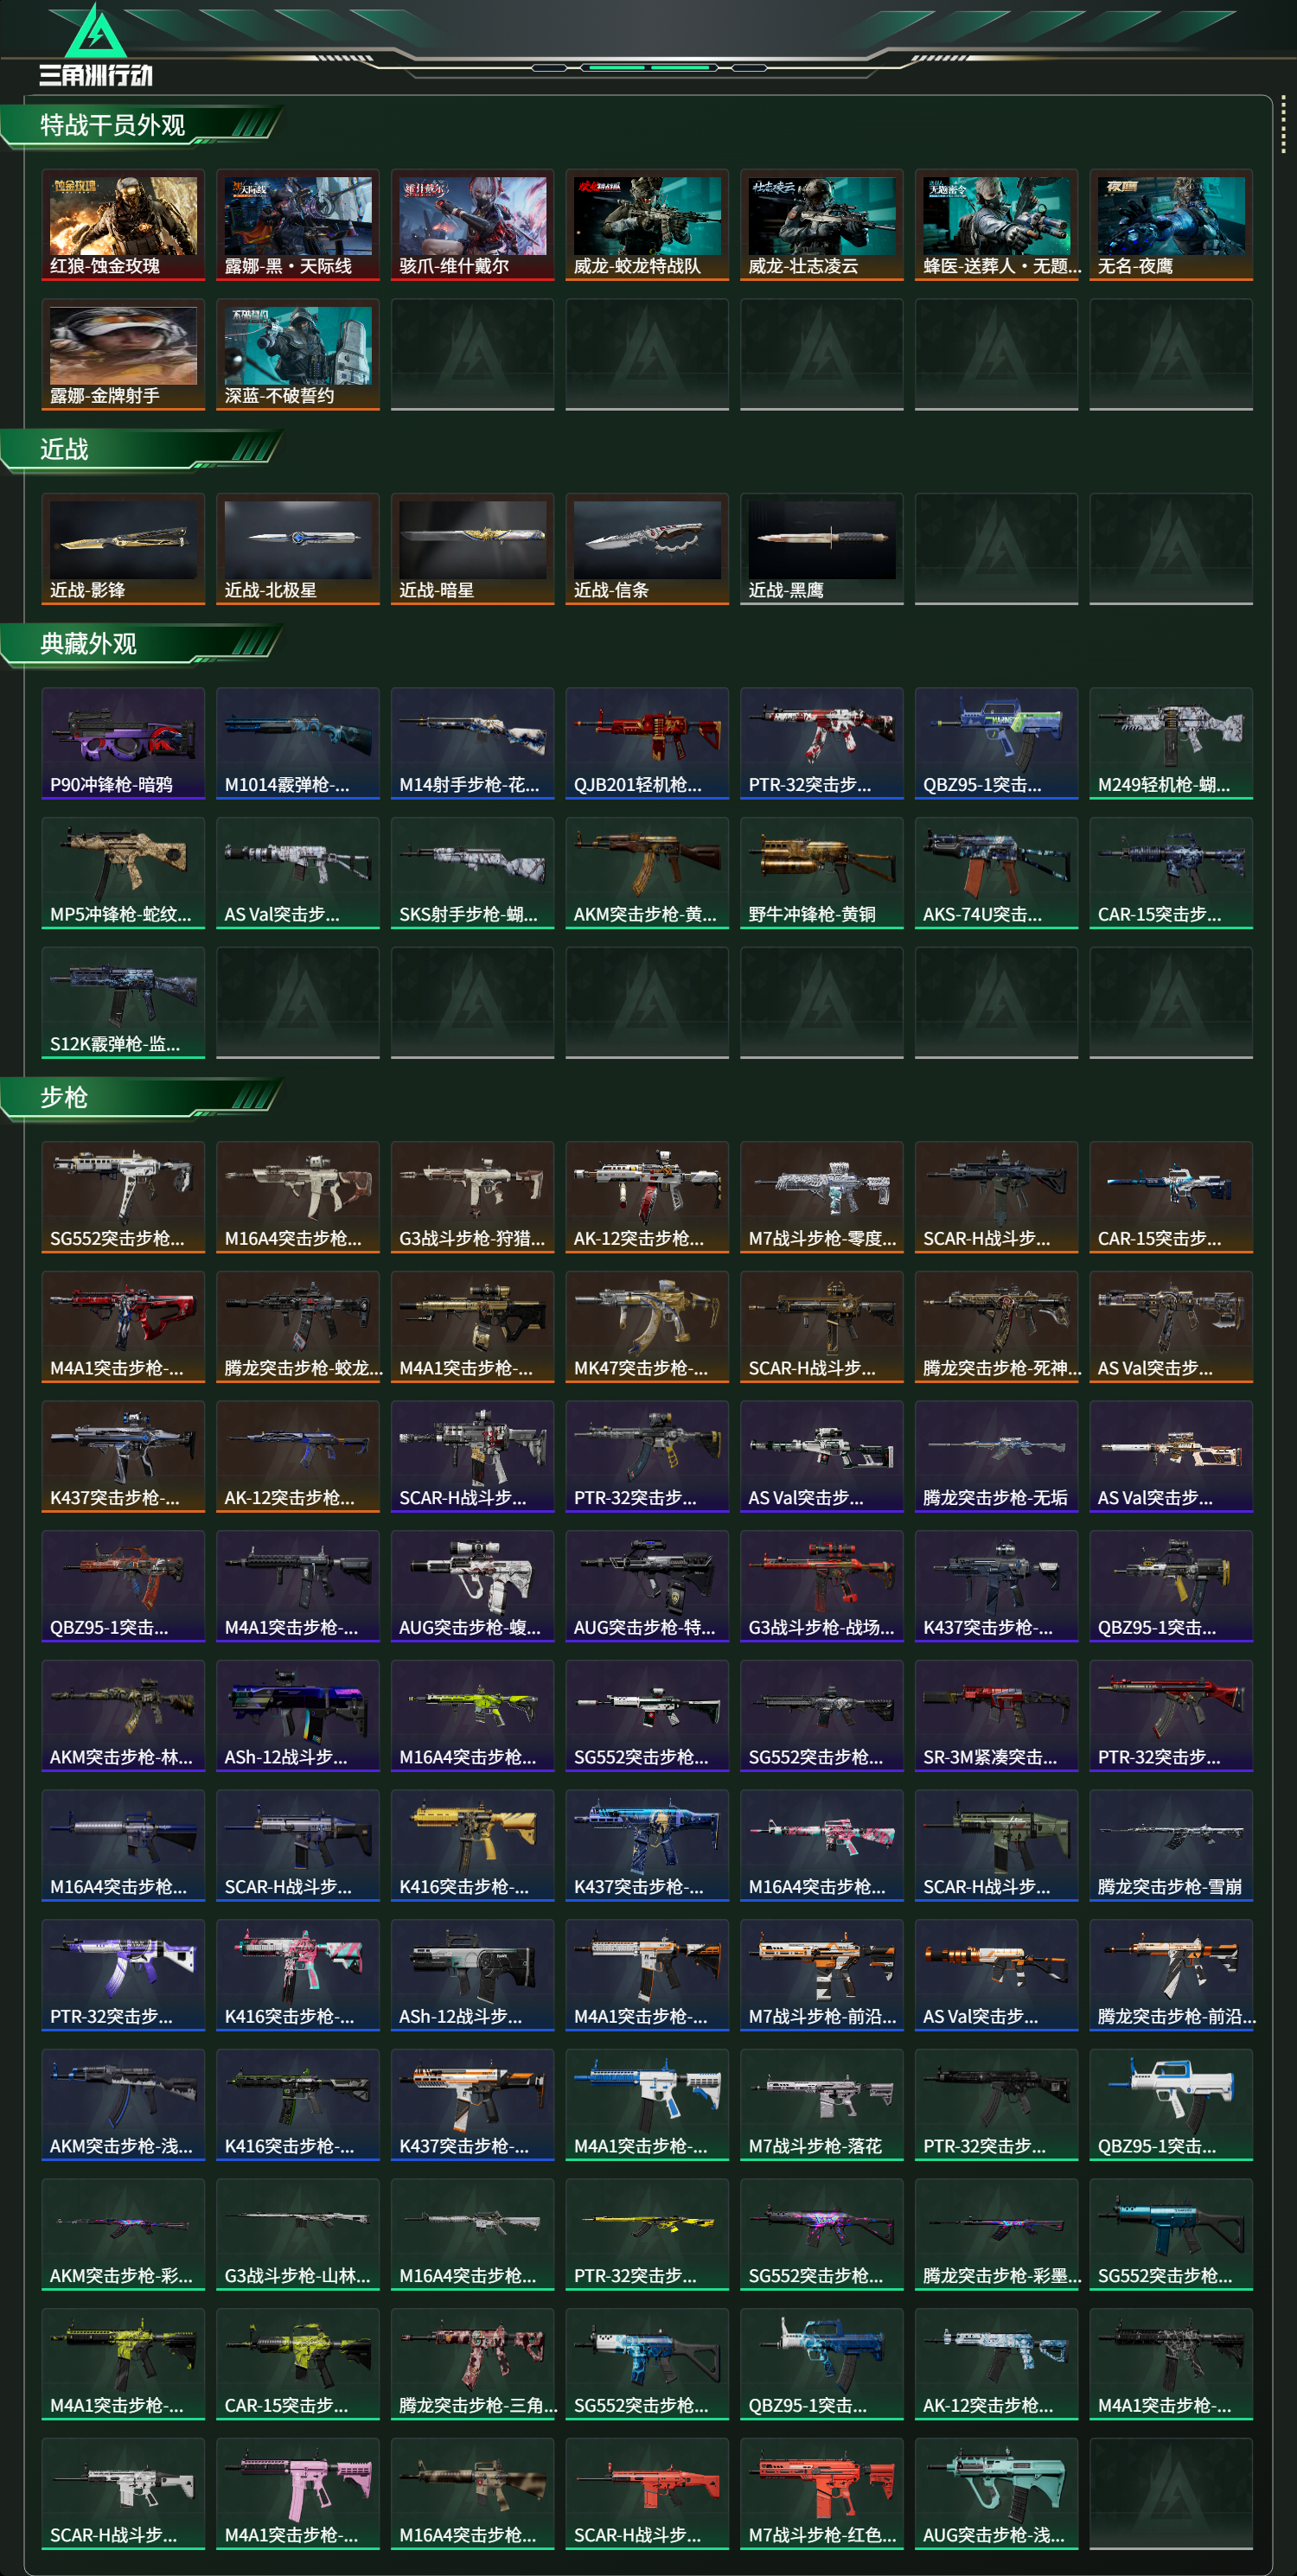
Task: Open the 野牛冲锋枪-黄铜 weapon icon
Action: coord(821,873)
